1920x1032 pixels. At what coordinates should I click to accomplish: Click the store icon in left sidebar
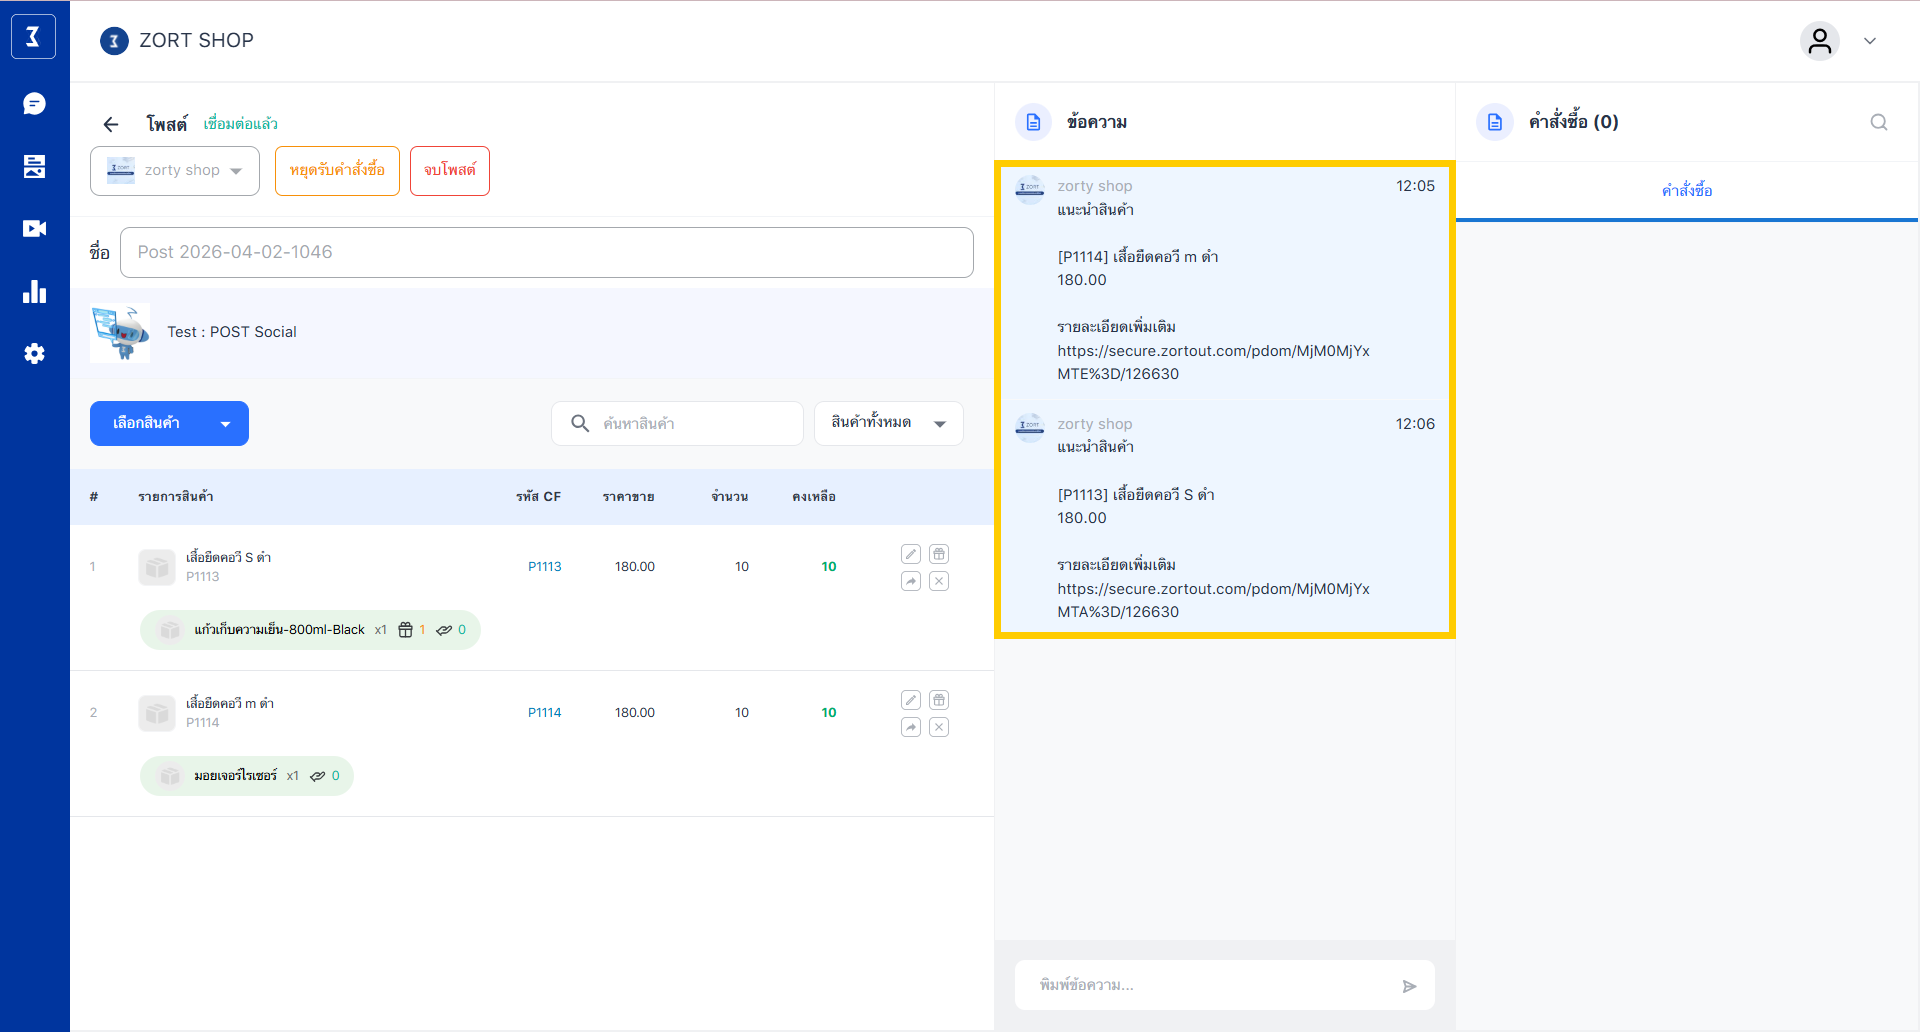point(34,166)
